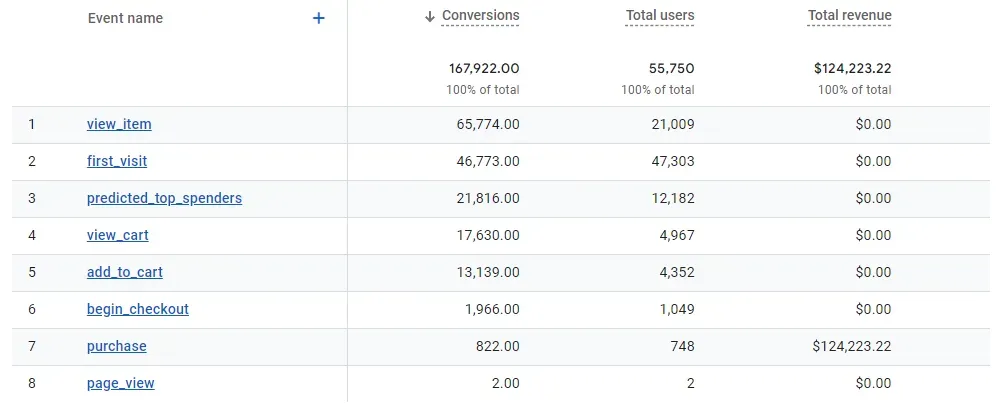The width and height of the screenshot is (1008, 412).
Task: Click the 47,303 total users cell
Action: click(672, 161)
